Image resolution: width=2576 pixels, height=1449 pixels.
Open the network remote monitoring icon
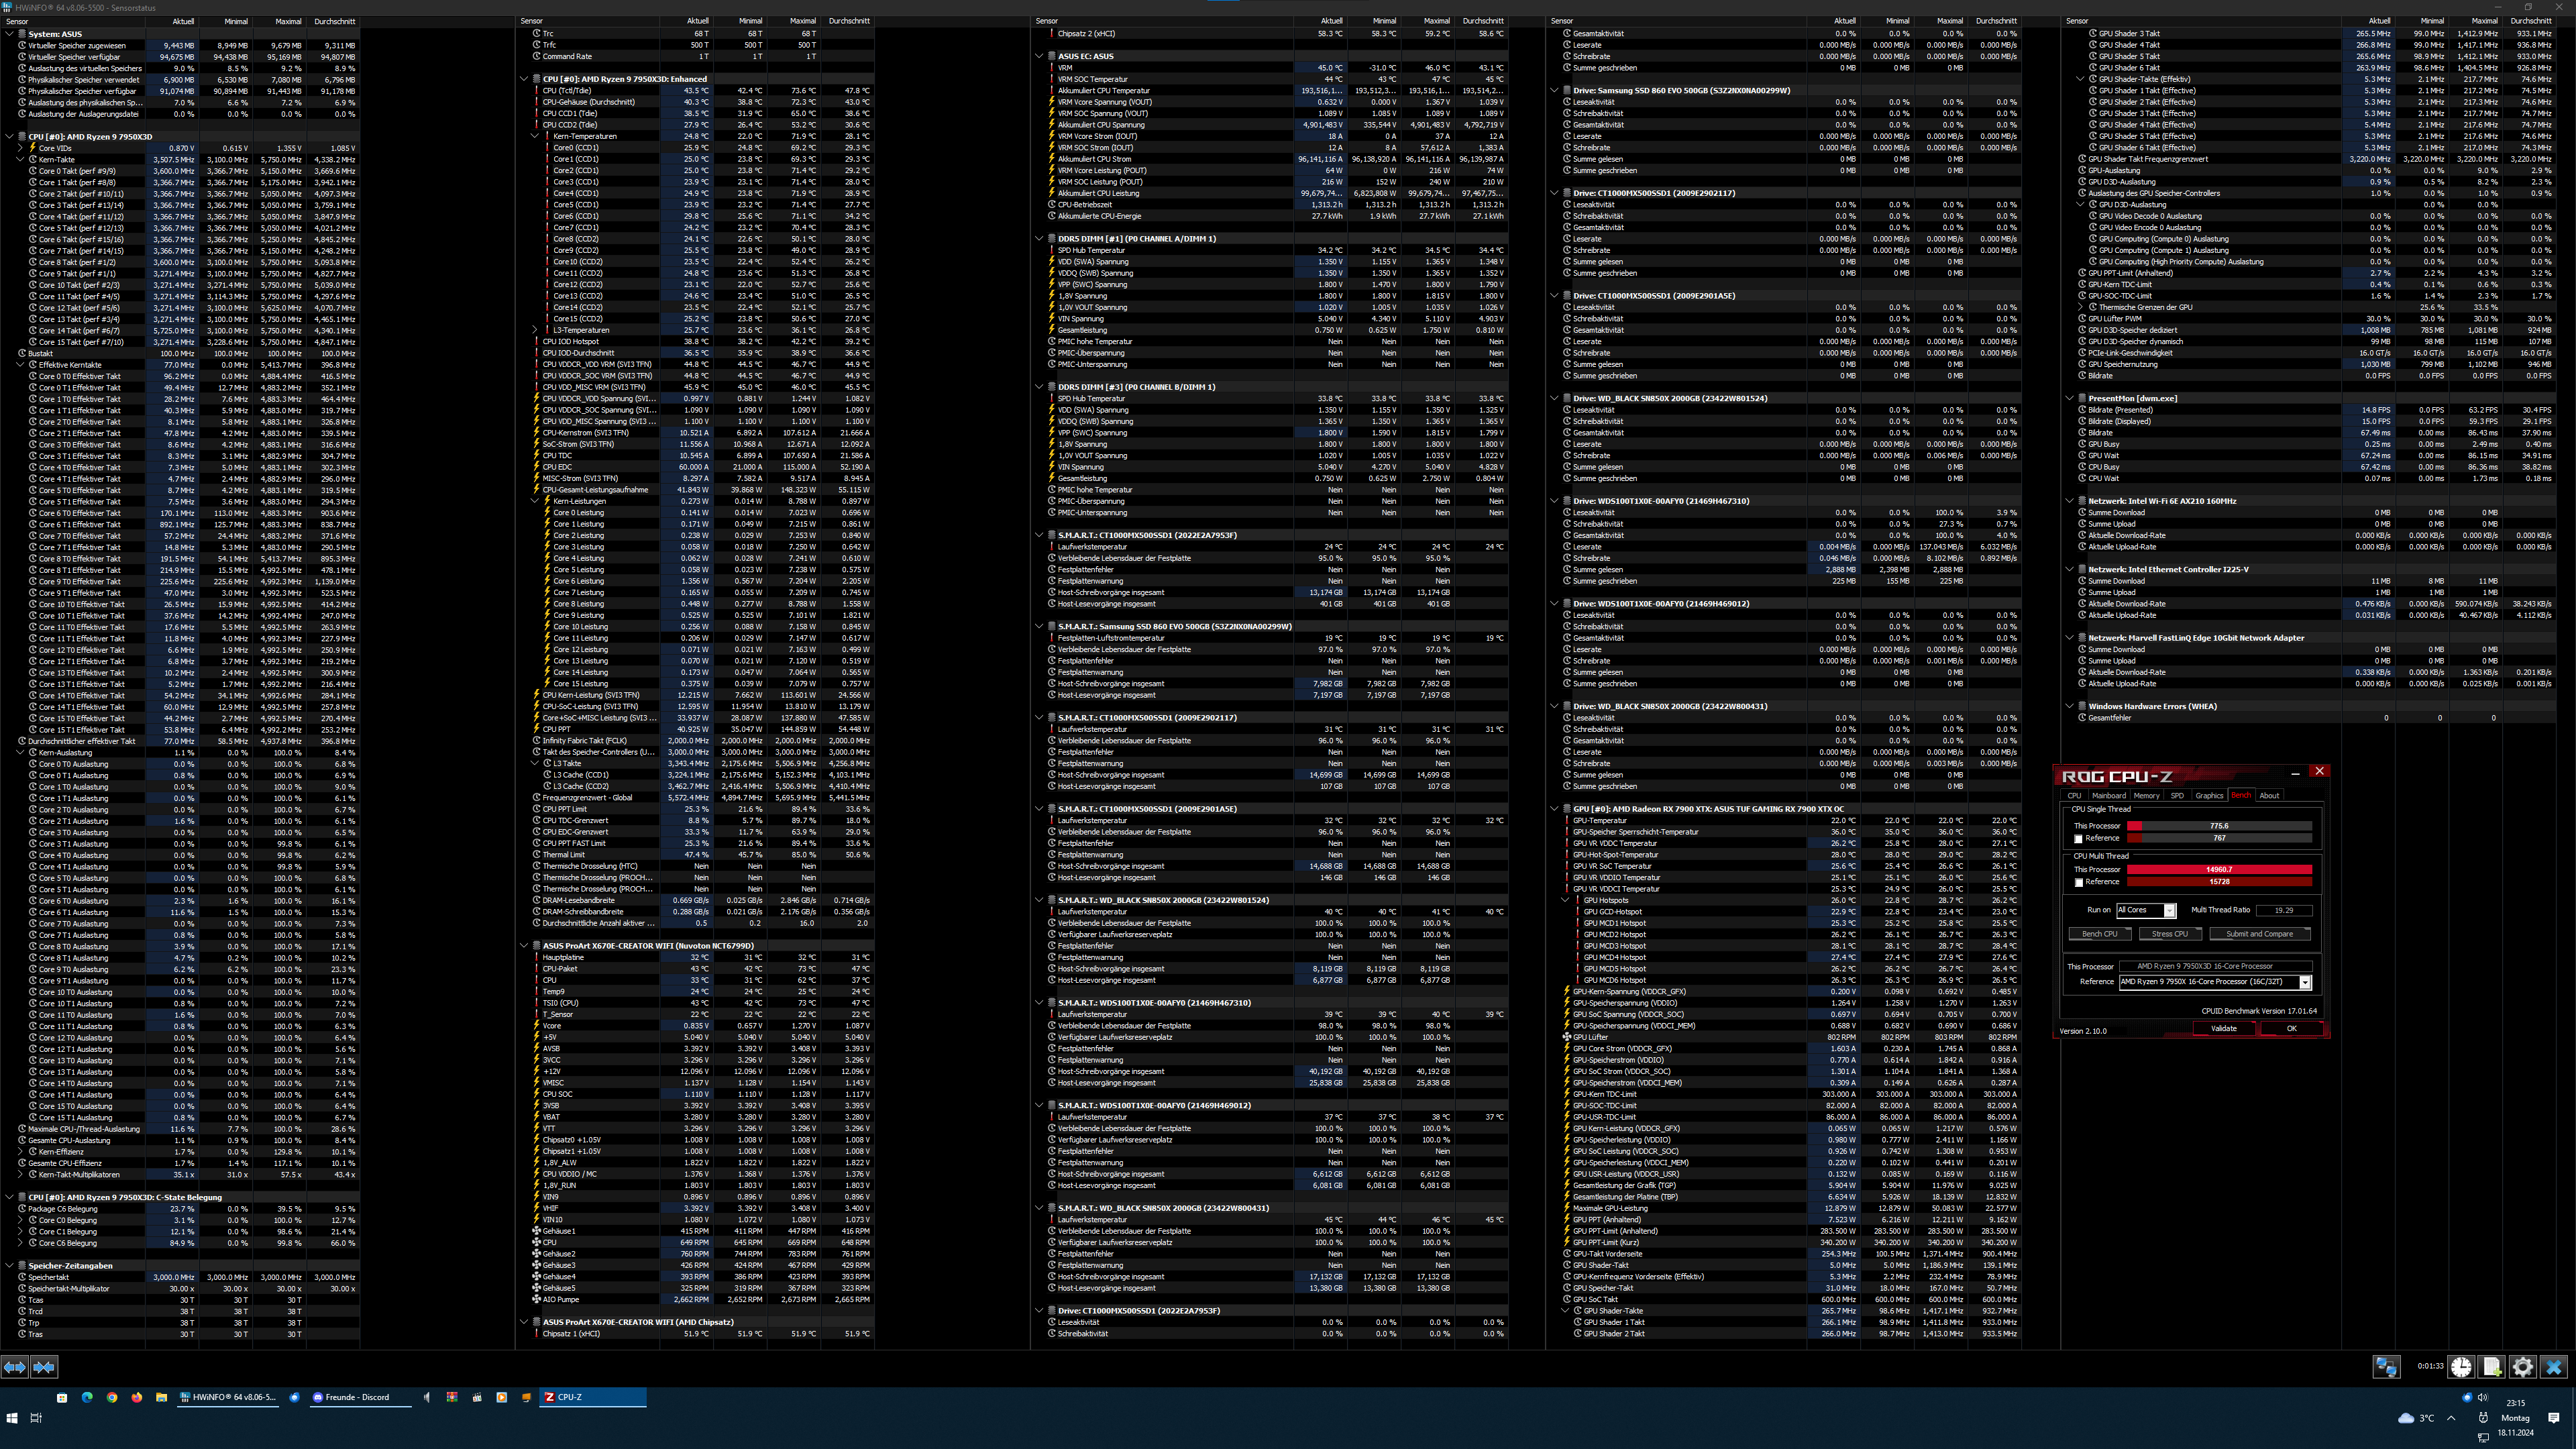tap(2387, 1367)
